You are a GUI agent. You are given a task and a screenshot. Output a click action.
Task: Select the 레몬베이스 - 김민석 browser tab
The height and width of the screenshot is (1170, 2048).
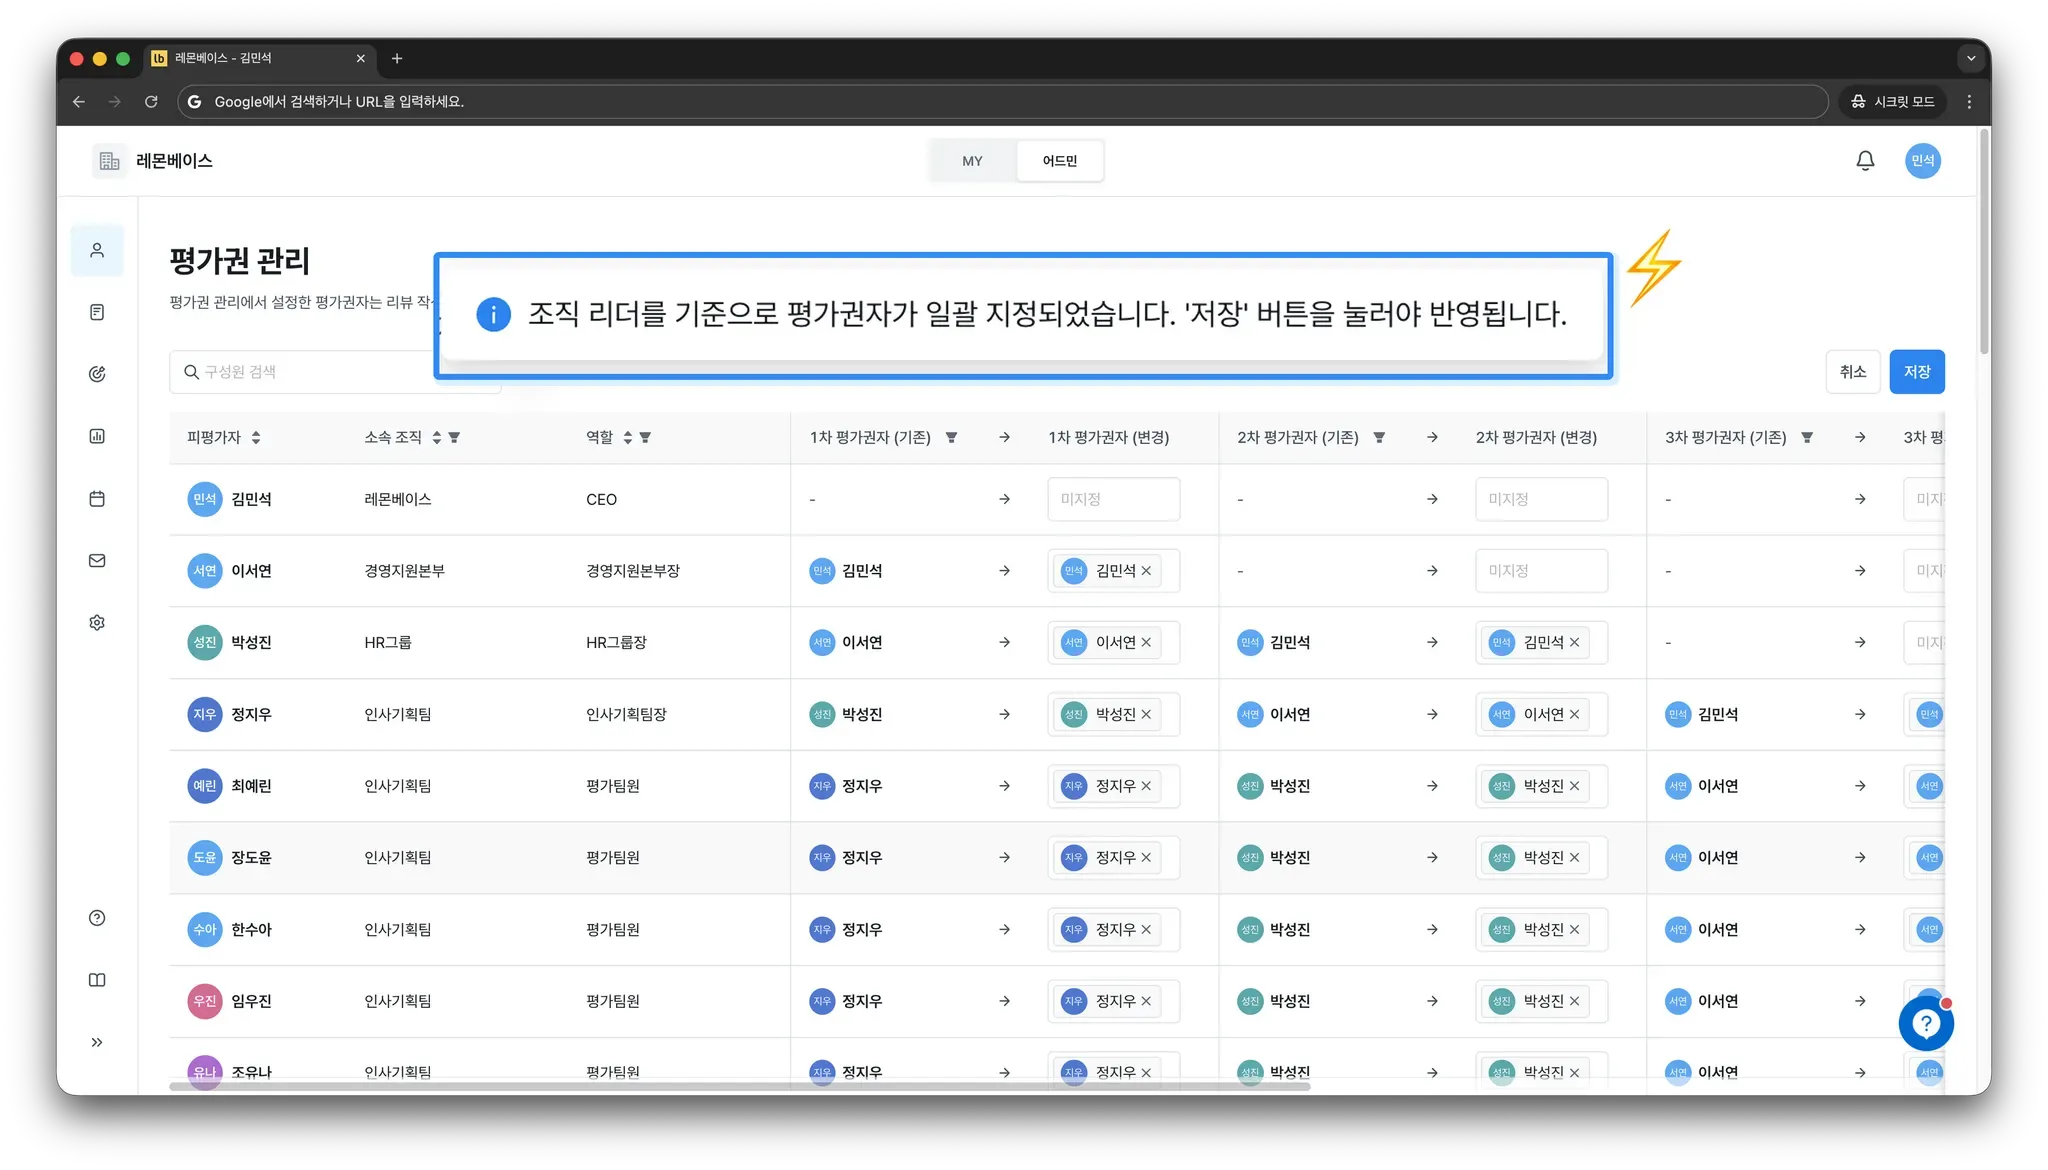coord(259,58)
